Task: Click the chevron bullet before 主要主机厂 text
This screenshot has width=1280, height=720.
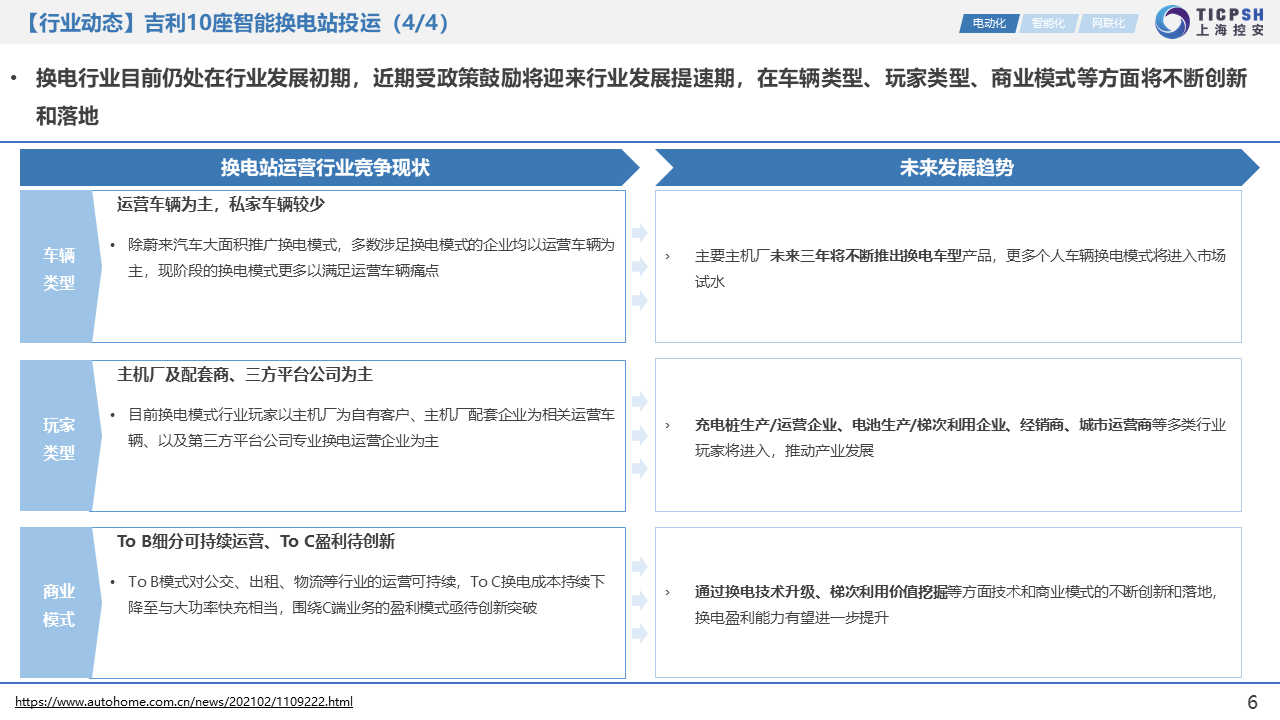Action: pyautogui.click(x=668, y=256)
